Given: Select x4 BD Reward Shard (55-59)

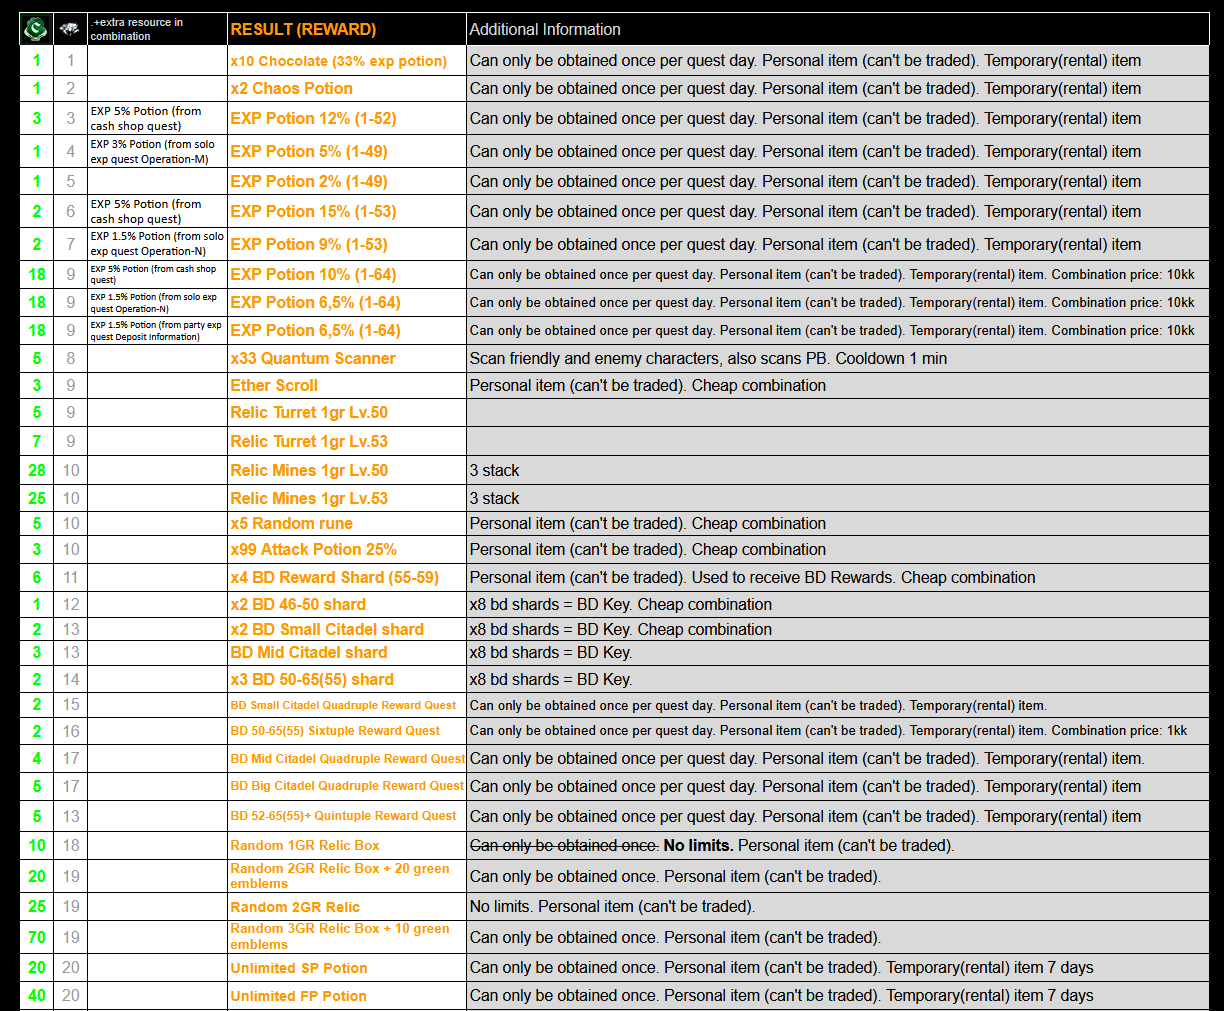Looking at the screenshot, I should [334, 578].
